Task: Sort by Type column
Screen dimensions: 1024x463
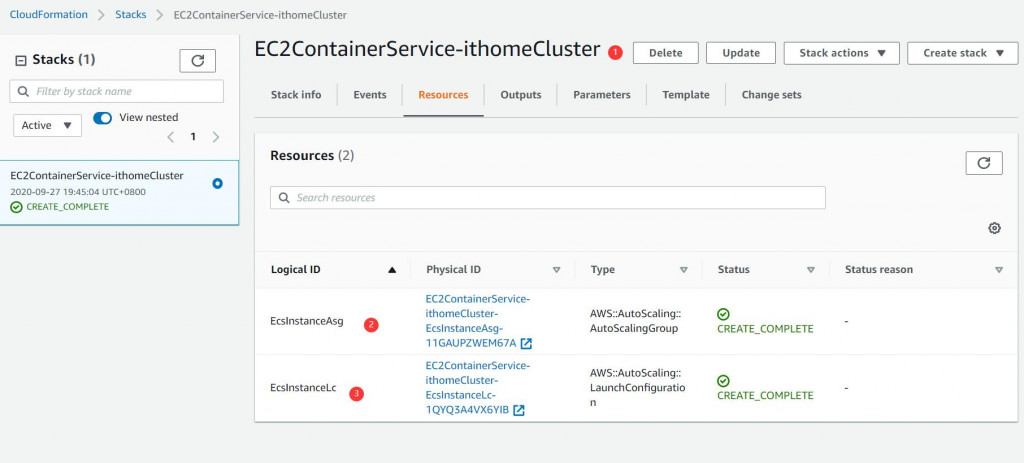Action: click(x=683, y=270)
